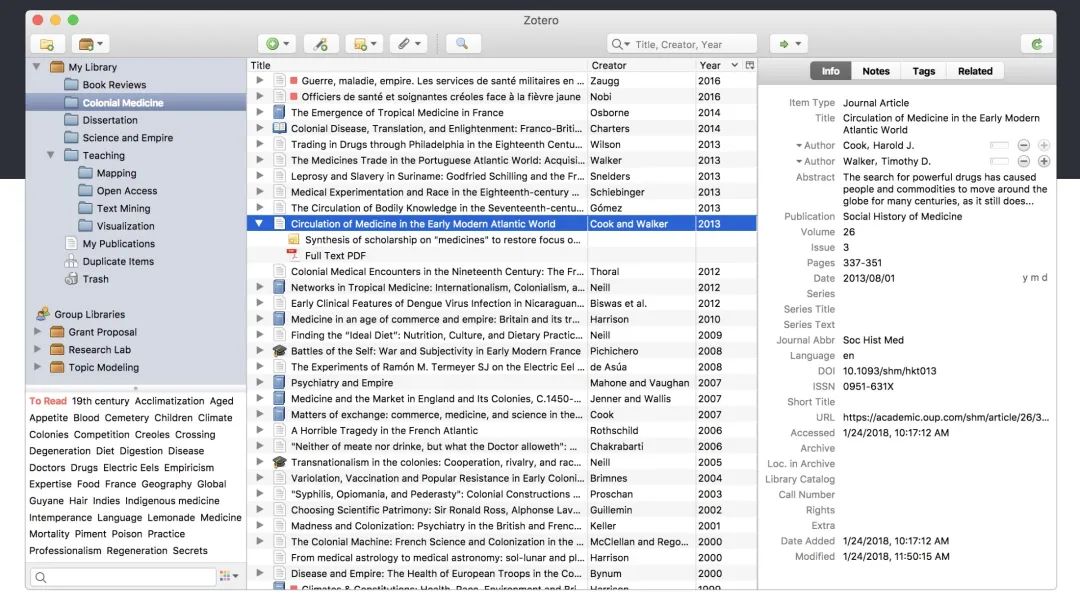1080x606 pixels.
Task: Expand the Topic Modeling group library
Action: tap(37, 367)
